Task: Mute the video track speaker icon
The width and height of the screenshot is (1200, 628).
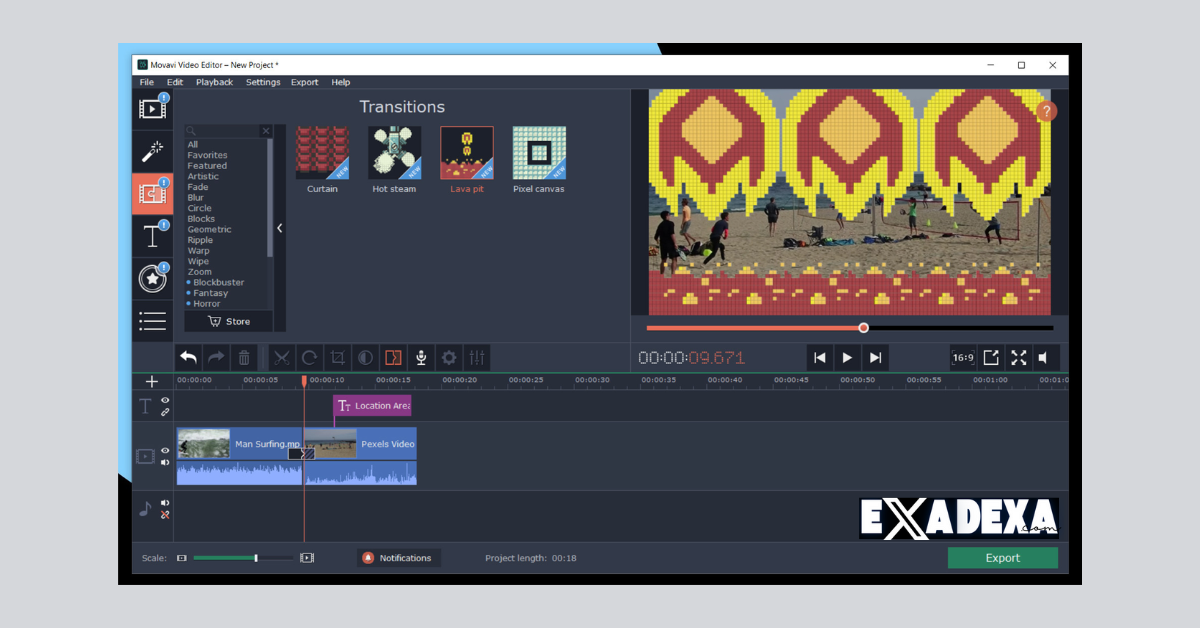Action: [165, 463]
